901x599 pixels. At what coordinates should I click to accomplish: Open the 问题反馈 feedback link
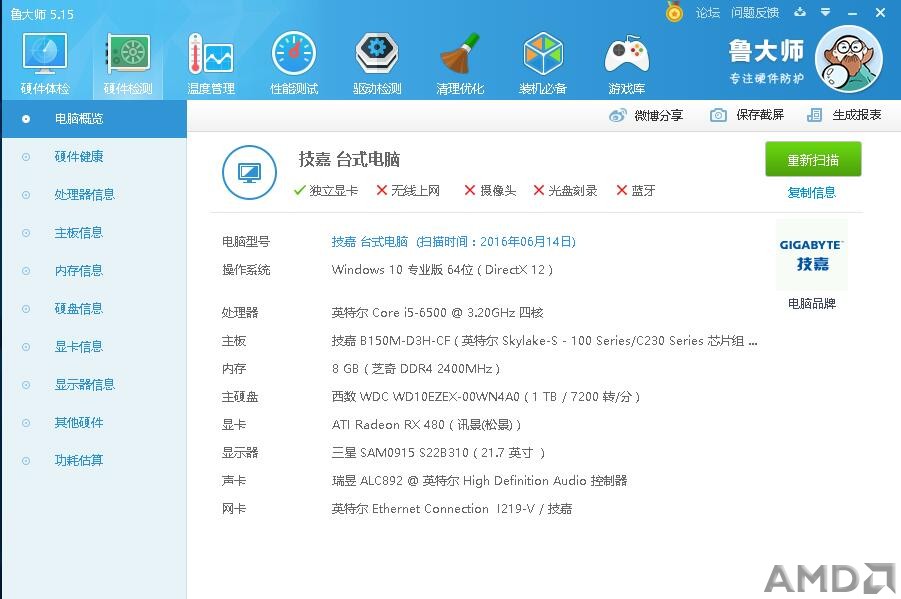tap(755, 13)
